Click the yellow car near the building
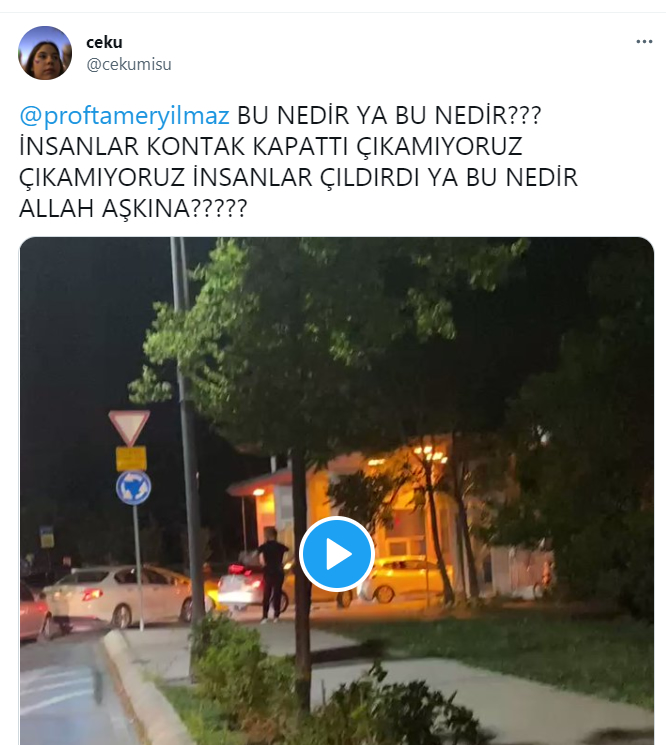Viewport: 666px width, 745px height. (404, 579)
